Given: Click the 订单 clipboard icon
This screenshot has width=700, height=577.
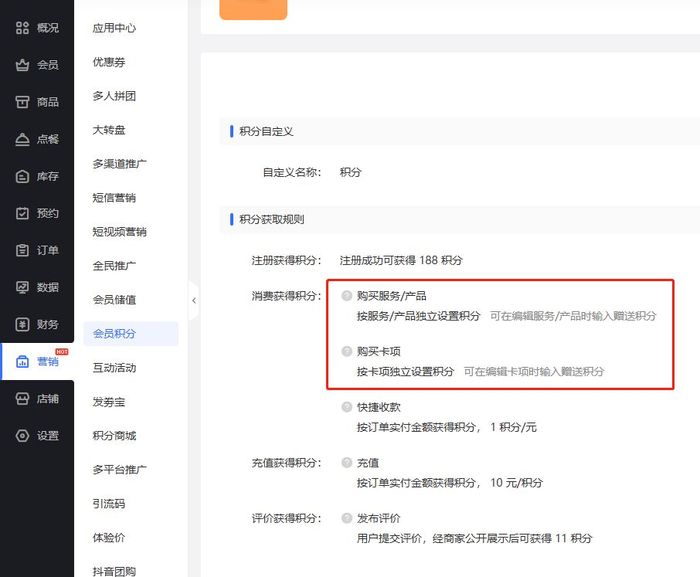Looking at the screenshot, I should pos(22,250).
